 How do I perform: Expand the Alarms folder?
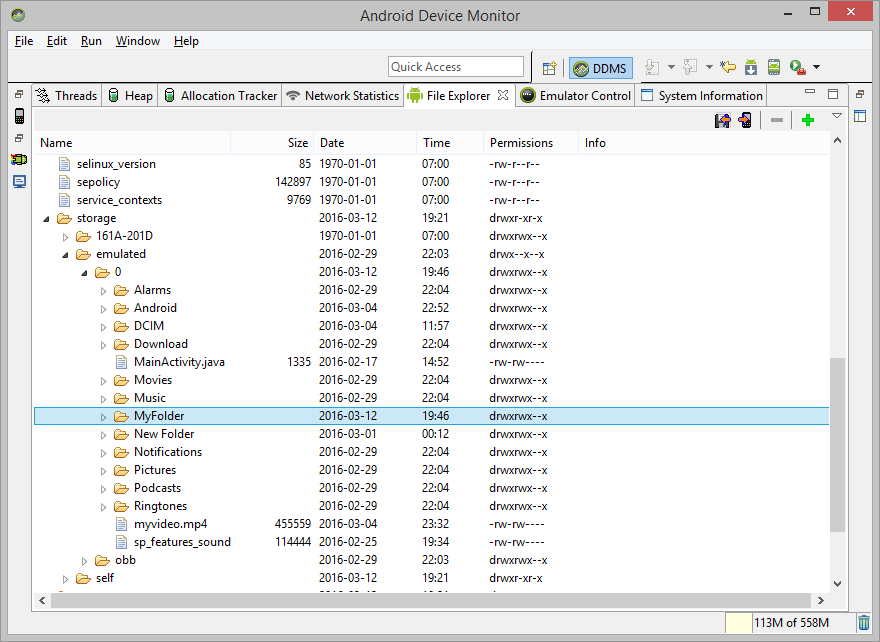click(x=104, y=291)
